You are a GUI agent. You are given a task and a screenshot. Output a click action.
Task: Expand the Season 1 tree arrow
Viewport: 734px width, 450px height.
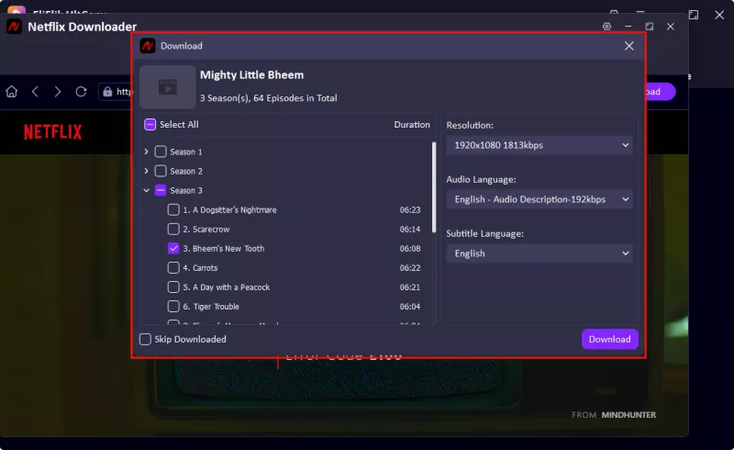[x=147, y=152]
